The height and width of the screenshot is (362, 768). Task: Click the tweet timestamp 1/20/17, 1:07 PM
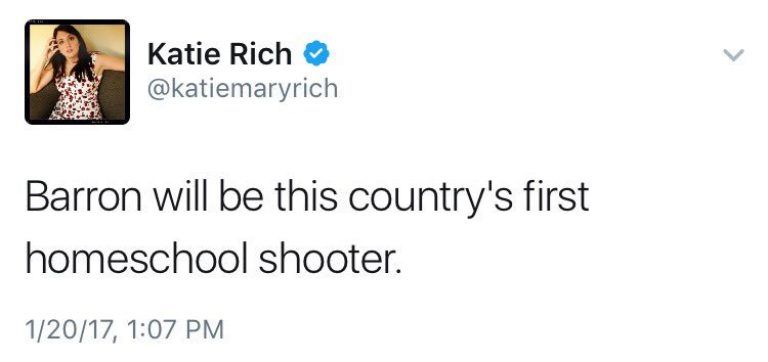tap(125, 329)
